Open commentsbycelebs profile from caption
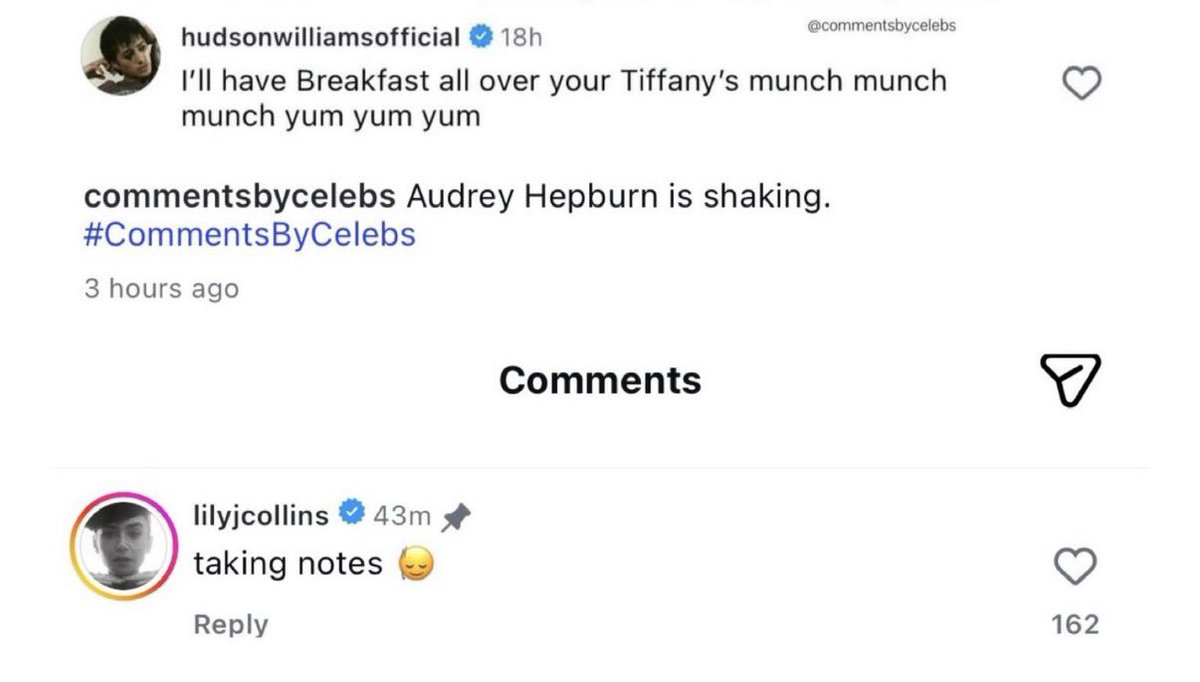Screen dimensions: 1200x682 [242, 197]
